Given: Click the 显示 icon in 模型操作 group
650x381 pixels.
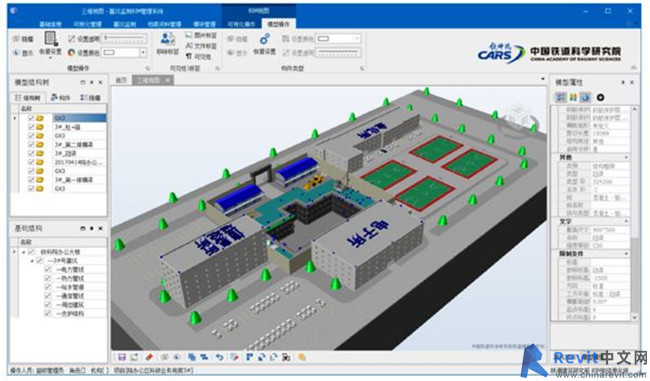Looking at the screenshot, I should (x=16, y=53).
